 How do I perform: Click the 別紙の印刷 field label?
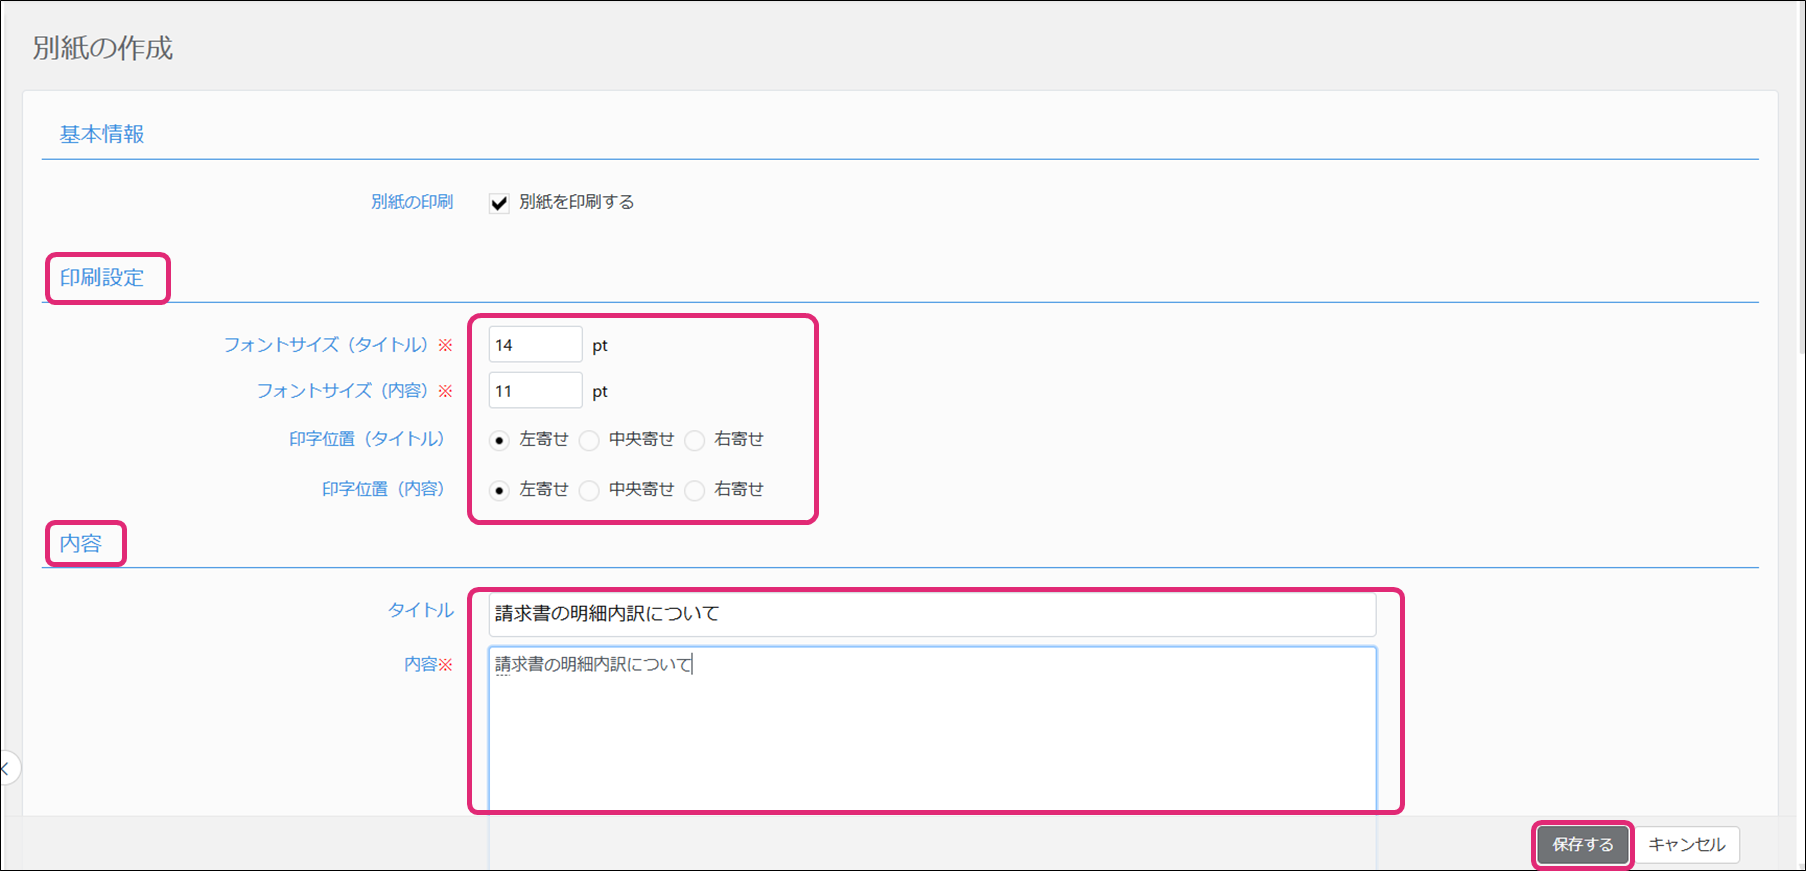(x=412, y=202)
